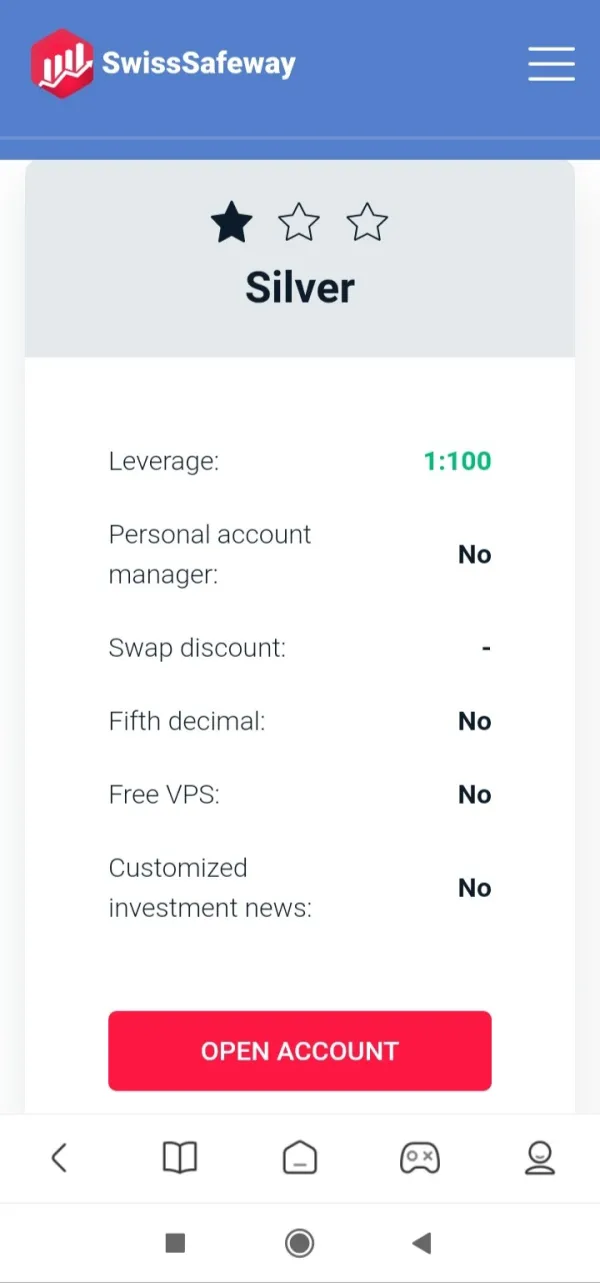Tap the Android recent apps square
Image resolution: width=600 pixels, height=1283 pixels.
175,1242
